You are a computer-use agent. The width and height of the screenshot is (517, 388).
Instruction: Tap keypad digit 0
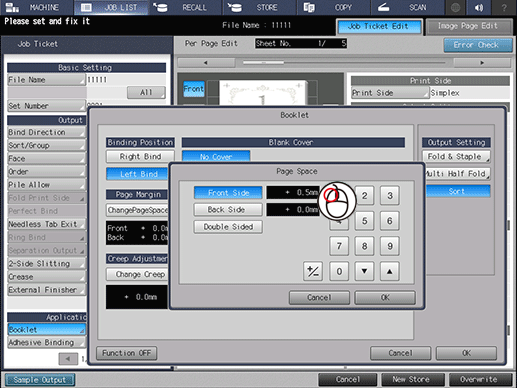[339, 271]
